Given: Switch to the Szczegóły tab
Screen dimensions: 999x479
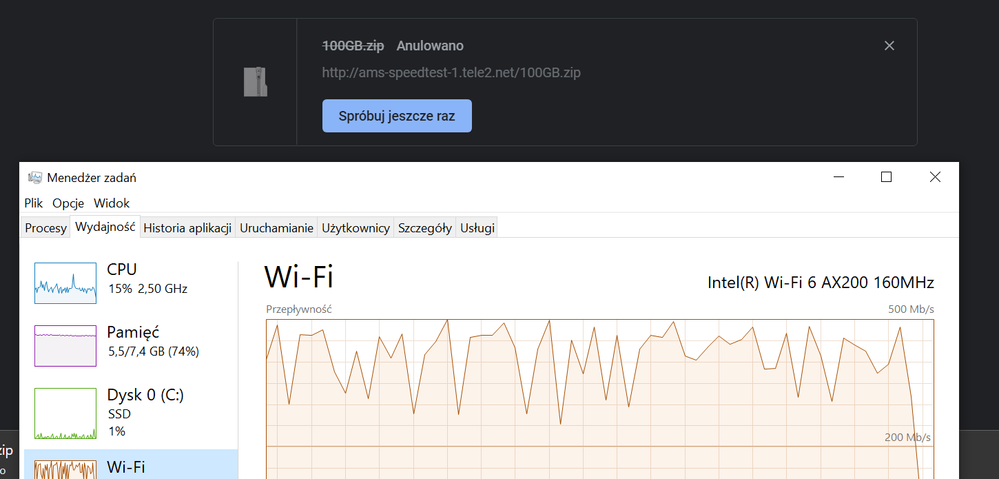Looking at the screenshot, I should pos(425,228).
